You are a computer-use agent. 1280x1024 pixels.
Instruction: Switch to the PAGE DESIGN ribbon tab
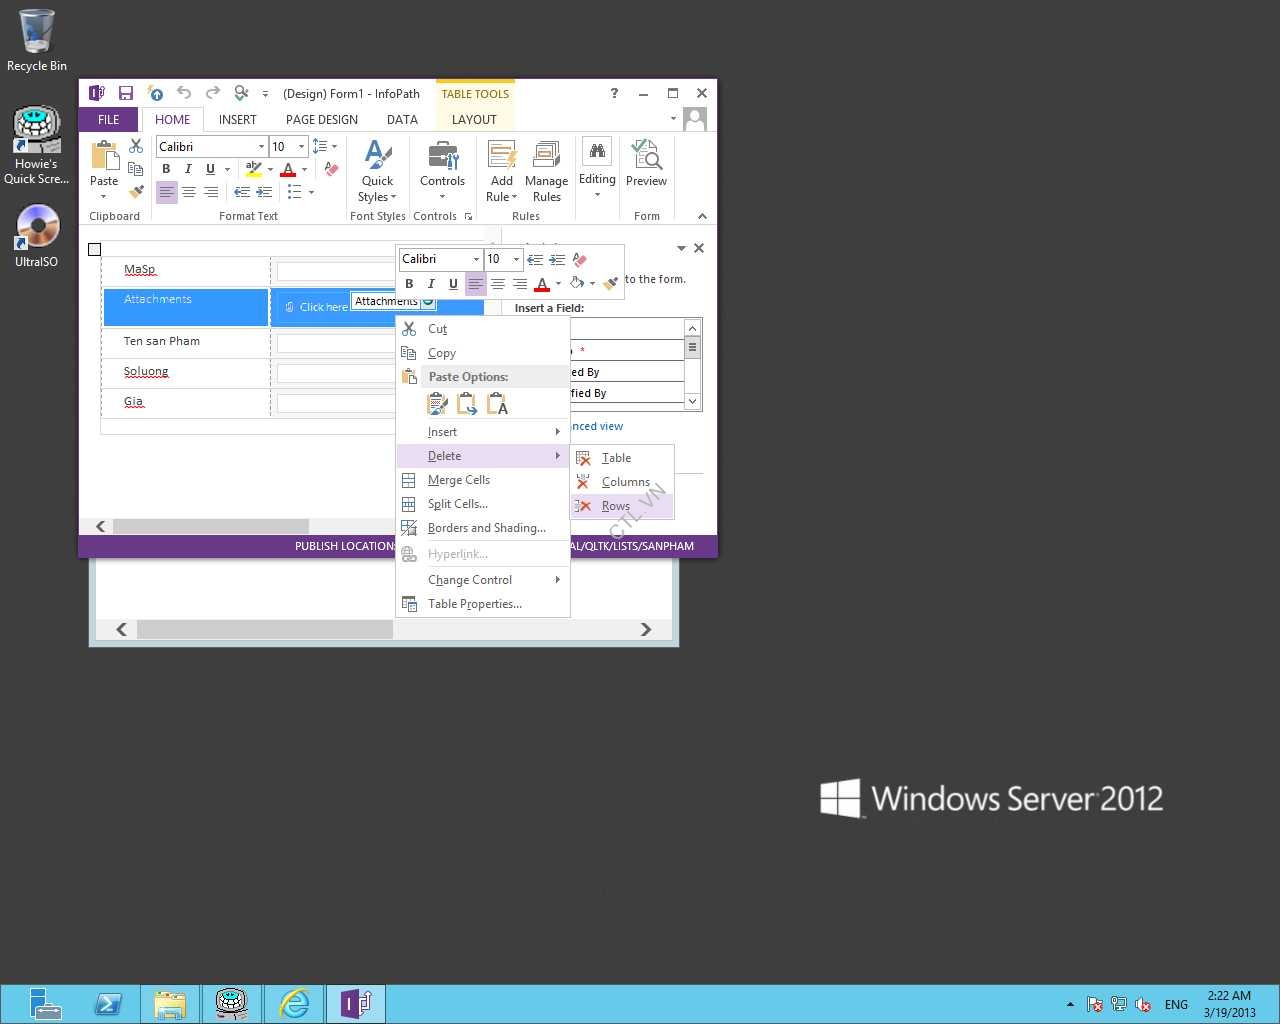coord(321,119)
